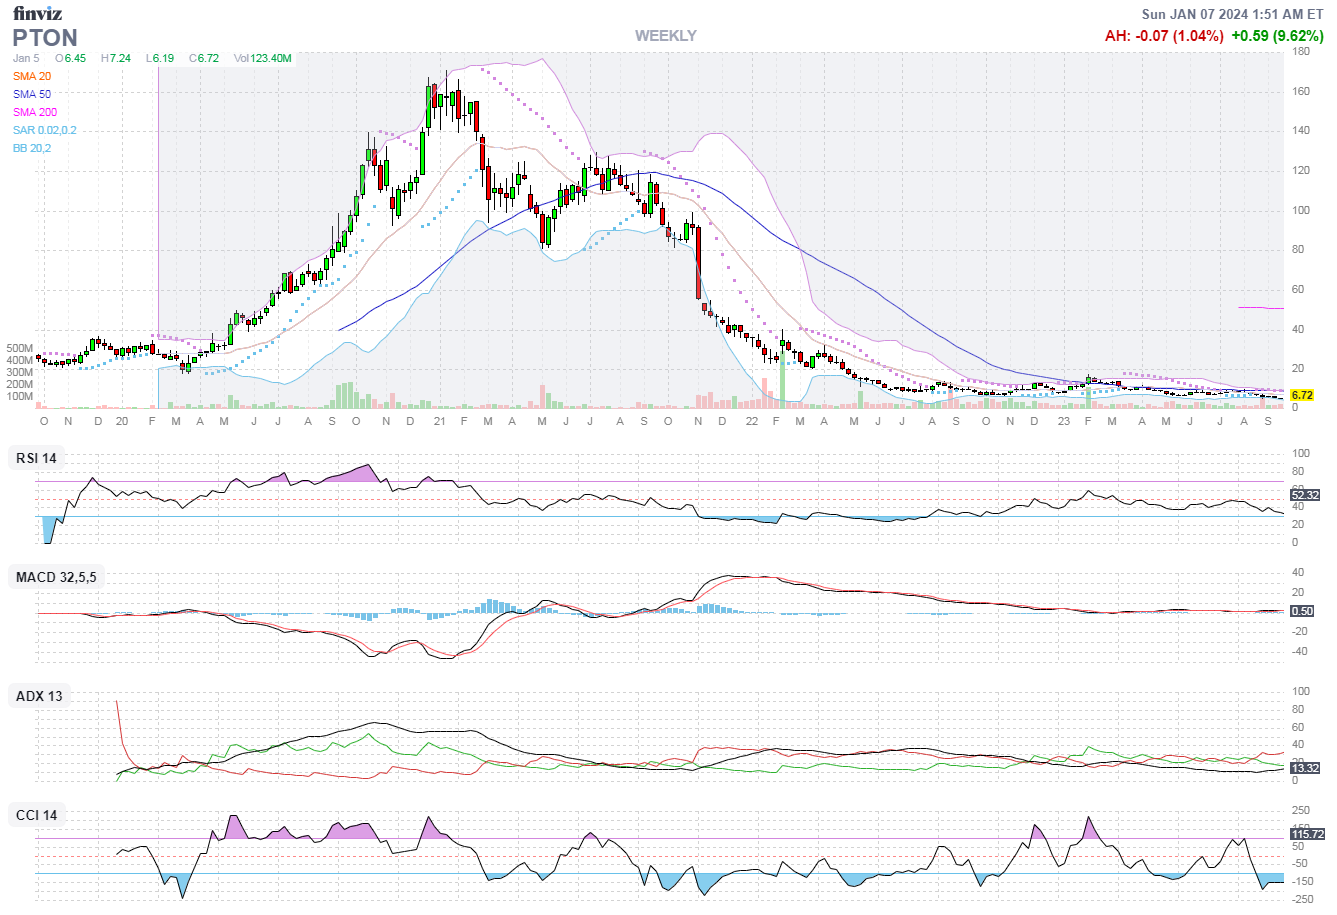This screenshot has height=915, width=1337.
Task: Select the SMA 200 legend label
Action: (x=35, y=112)
